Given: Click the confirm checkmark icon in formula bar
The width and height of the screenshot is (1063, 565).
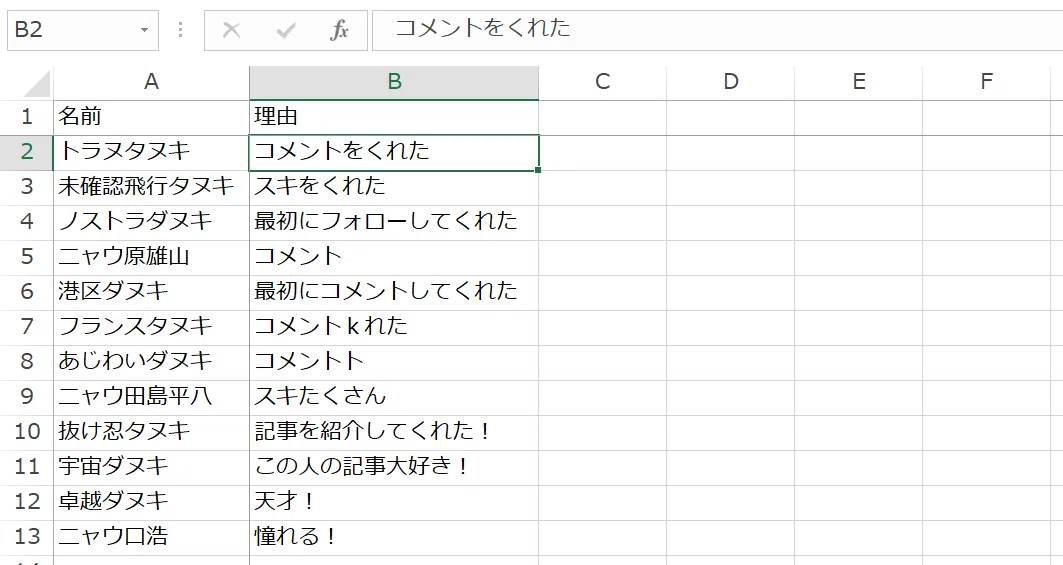Looking at the screenshot, I should (285, 30).
